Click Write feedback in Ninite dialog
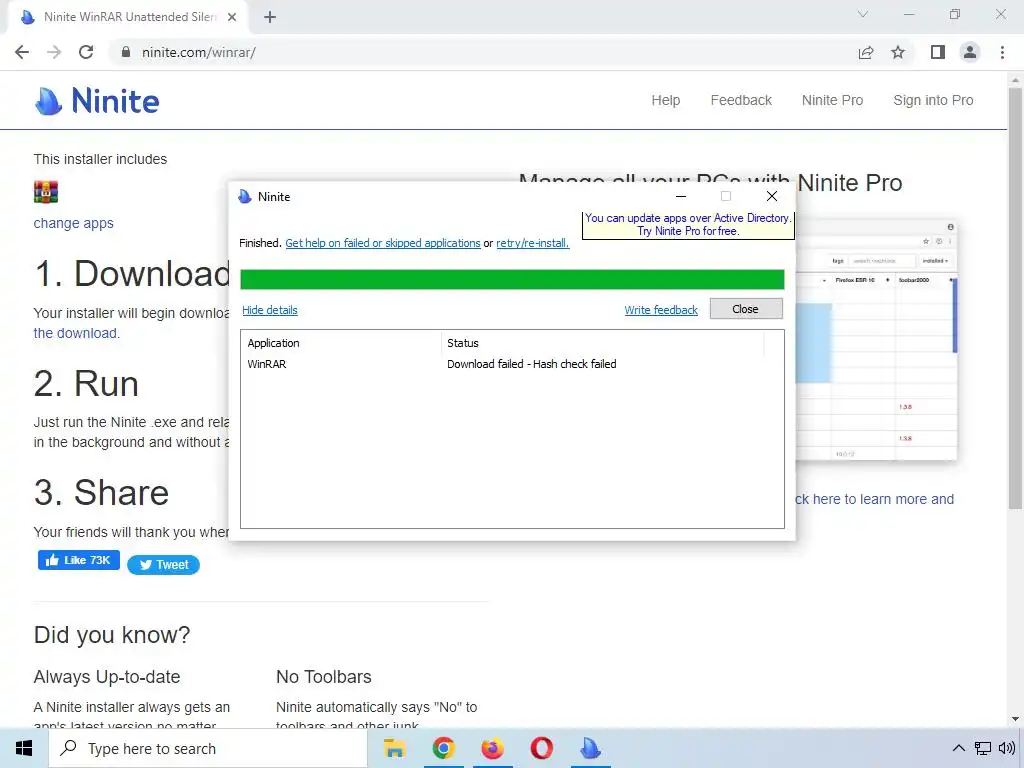This screenshot has height=768, width=1024. click(x=661, y=310)
